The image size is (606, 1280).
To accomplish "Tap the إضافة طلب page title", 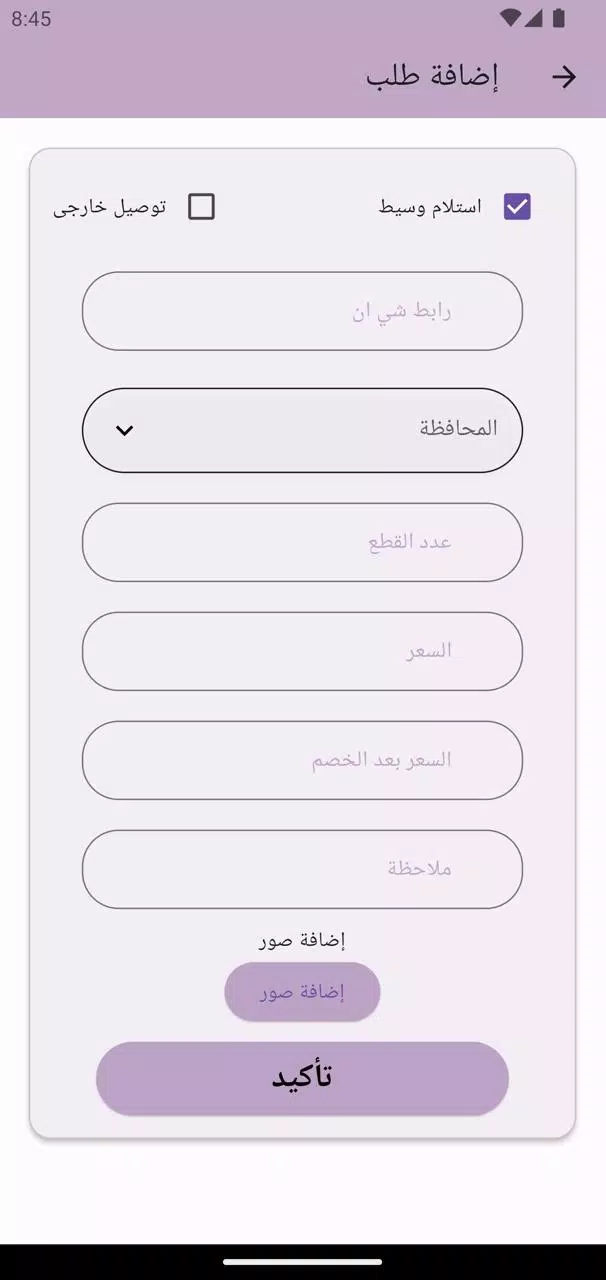I will pos(432,77).
